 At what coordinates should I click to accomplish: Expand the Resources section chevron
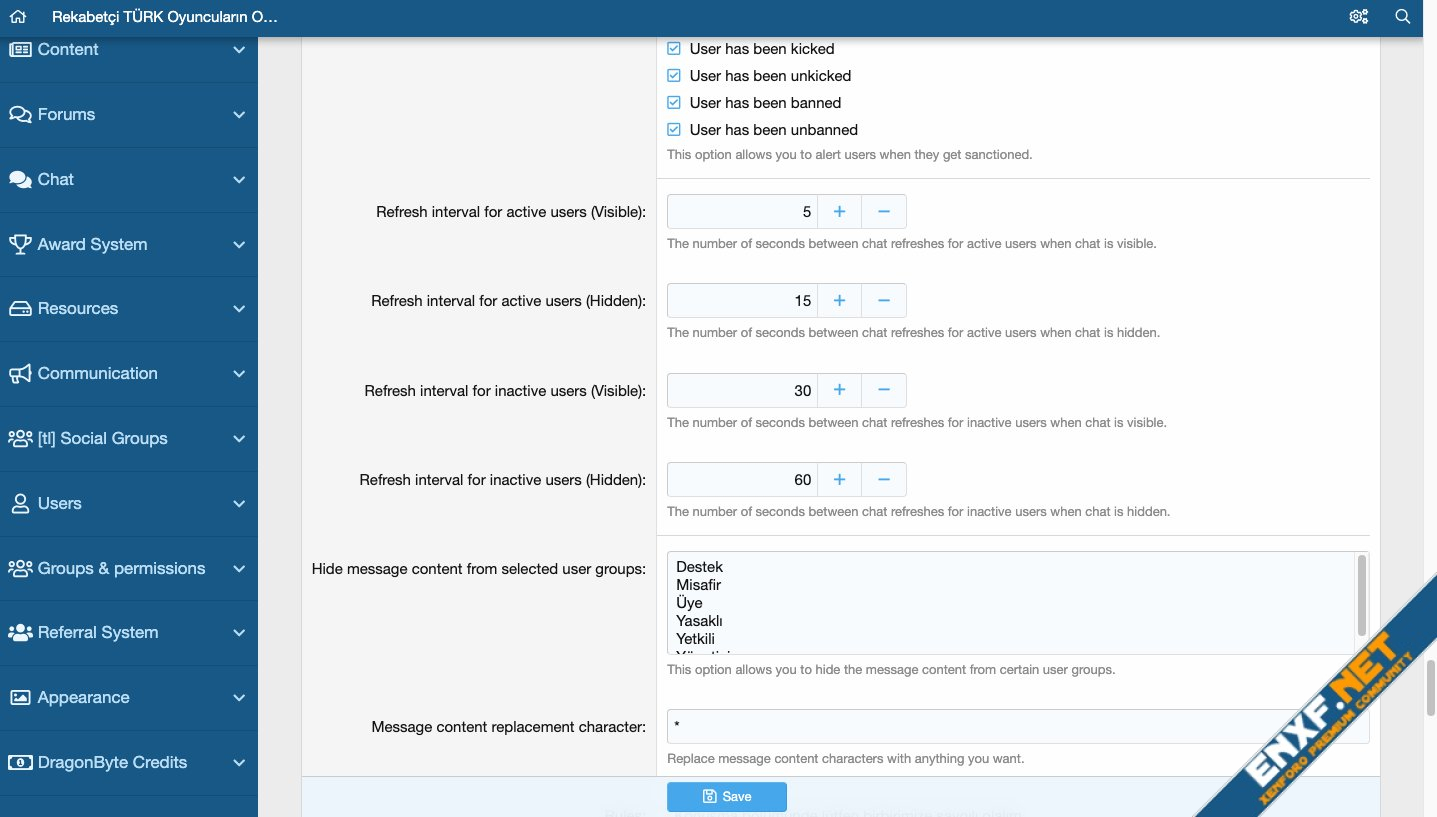point(239,308)
